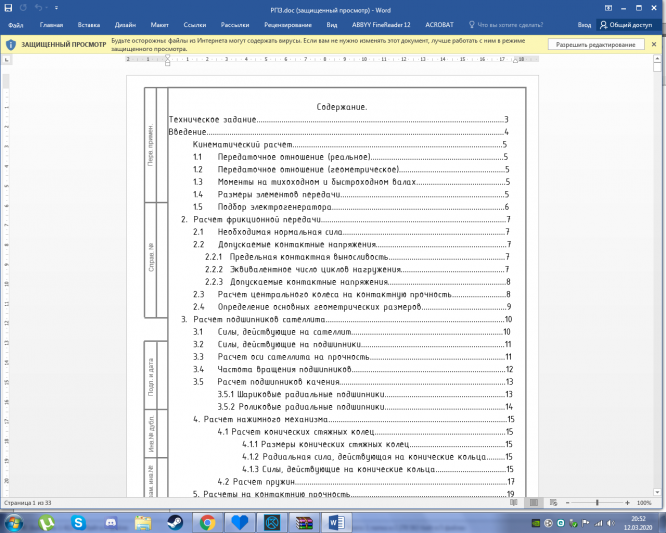Click the zoom out minus button
666x533 pixels.
pos(568,503)
